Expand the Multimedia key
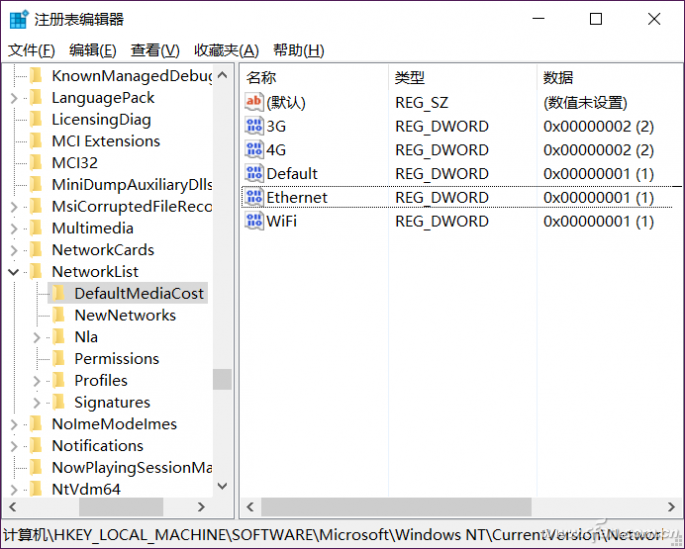Viewport: 685px width, 549px height. [x=14, y=228]
